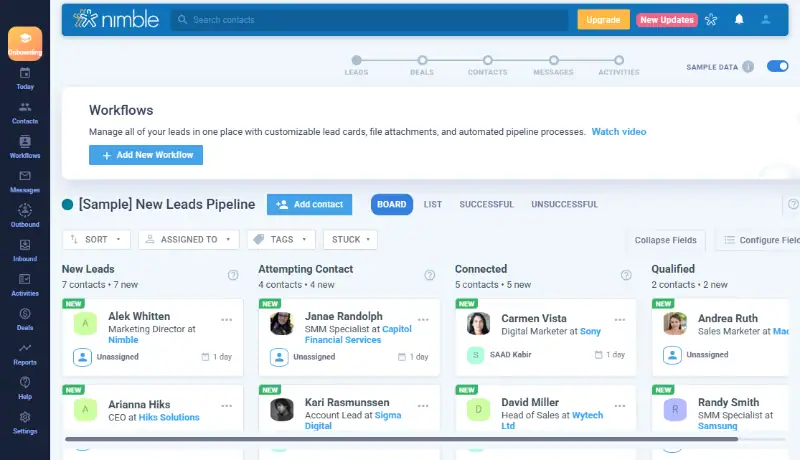Click Add New Workflow button

click(146, 155)
